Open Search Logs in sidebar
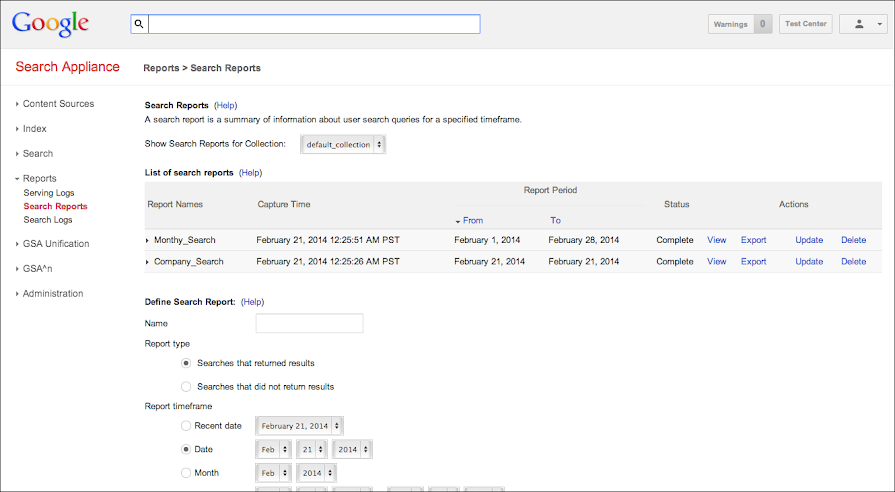 48,220
